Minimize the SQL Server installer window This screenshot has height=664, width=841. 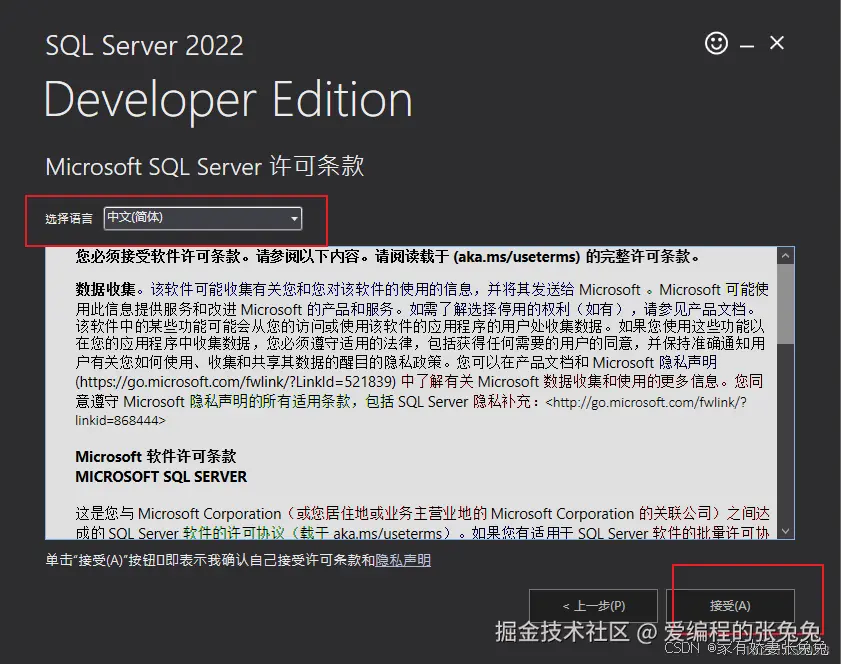[x=747, y=47]
